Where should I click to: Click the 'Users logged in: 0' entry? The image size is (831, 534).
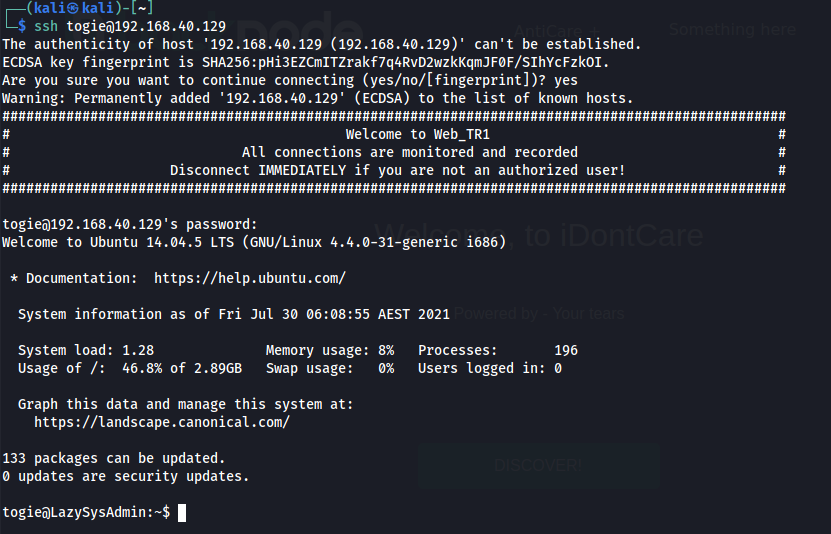point(489,368)
